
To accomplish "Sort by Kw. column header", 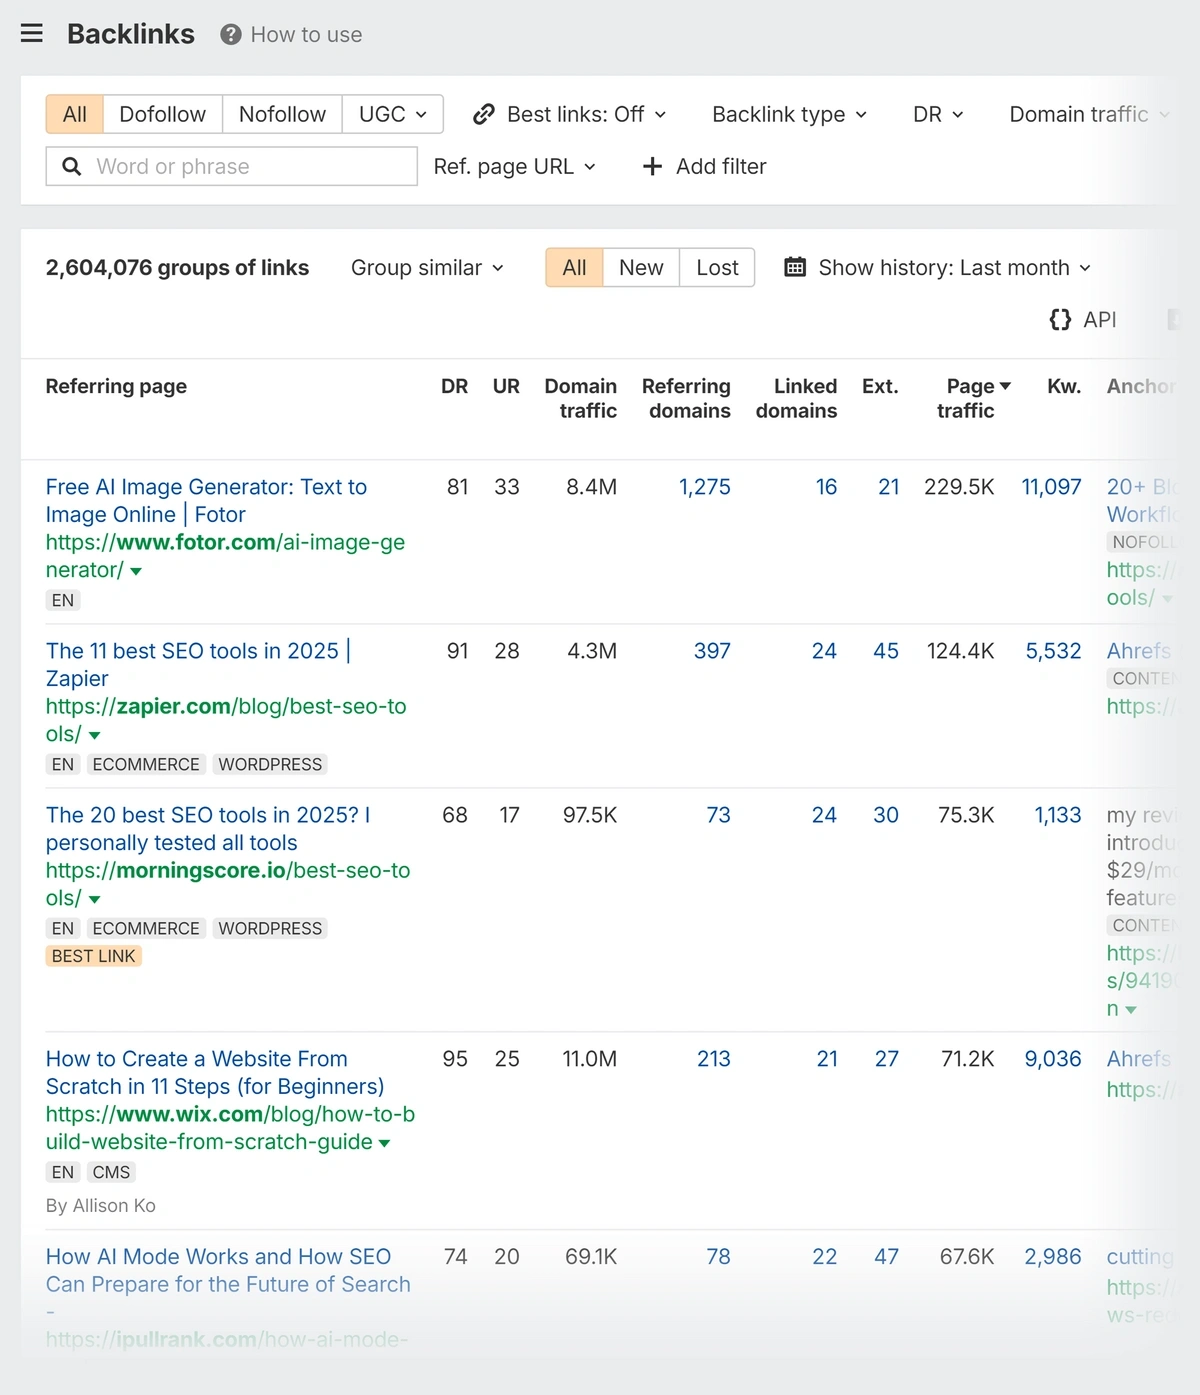I will point(1064,386).
